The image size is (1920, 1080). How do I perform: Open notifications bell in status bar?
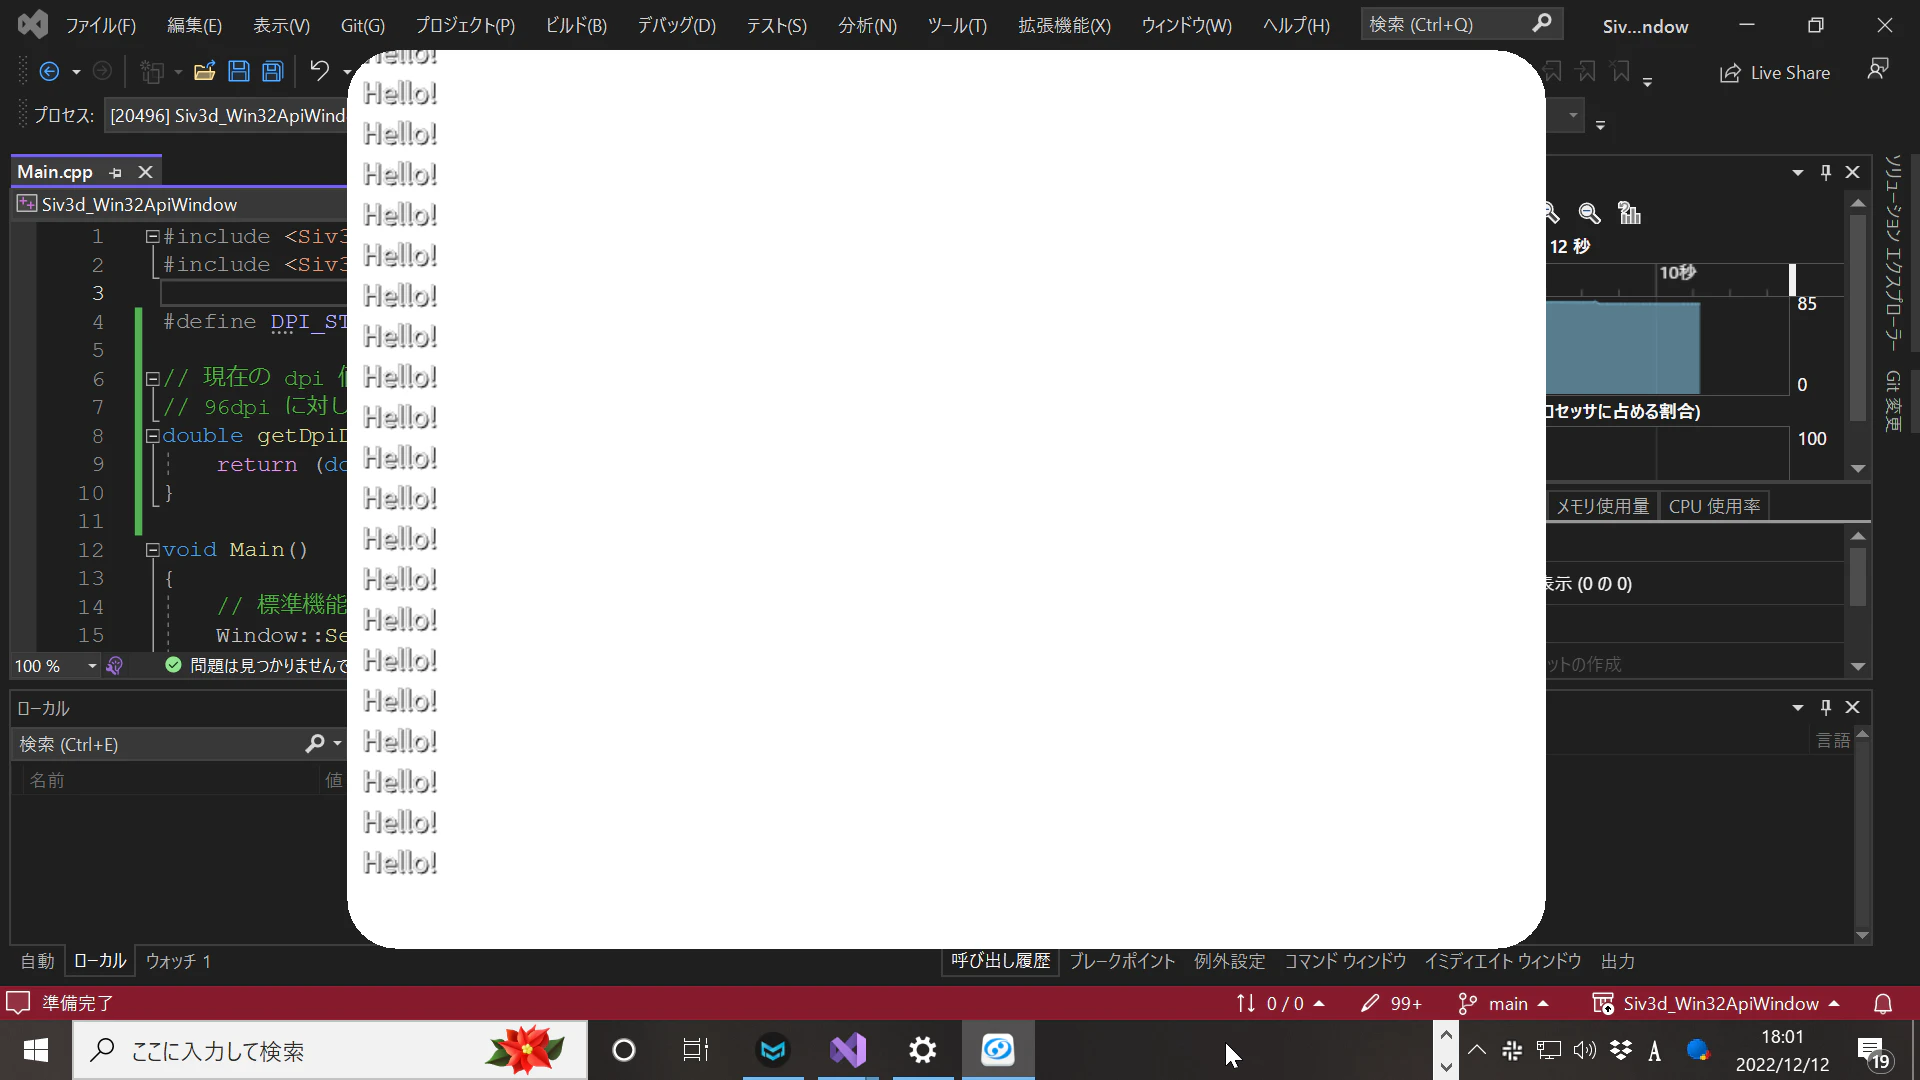pos(1883,1003)
